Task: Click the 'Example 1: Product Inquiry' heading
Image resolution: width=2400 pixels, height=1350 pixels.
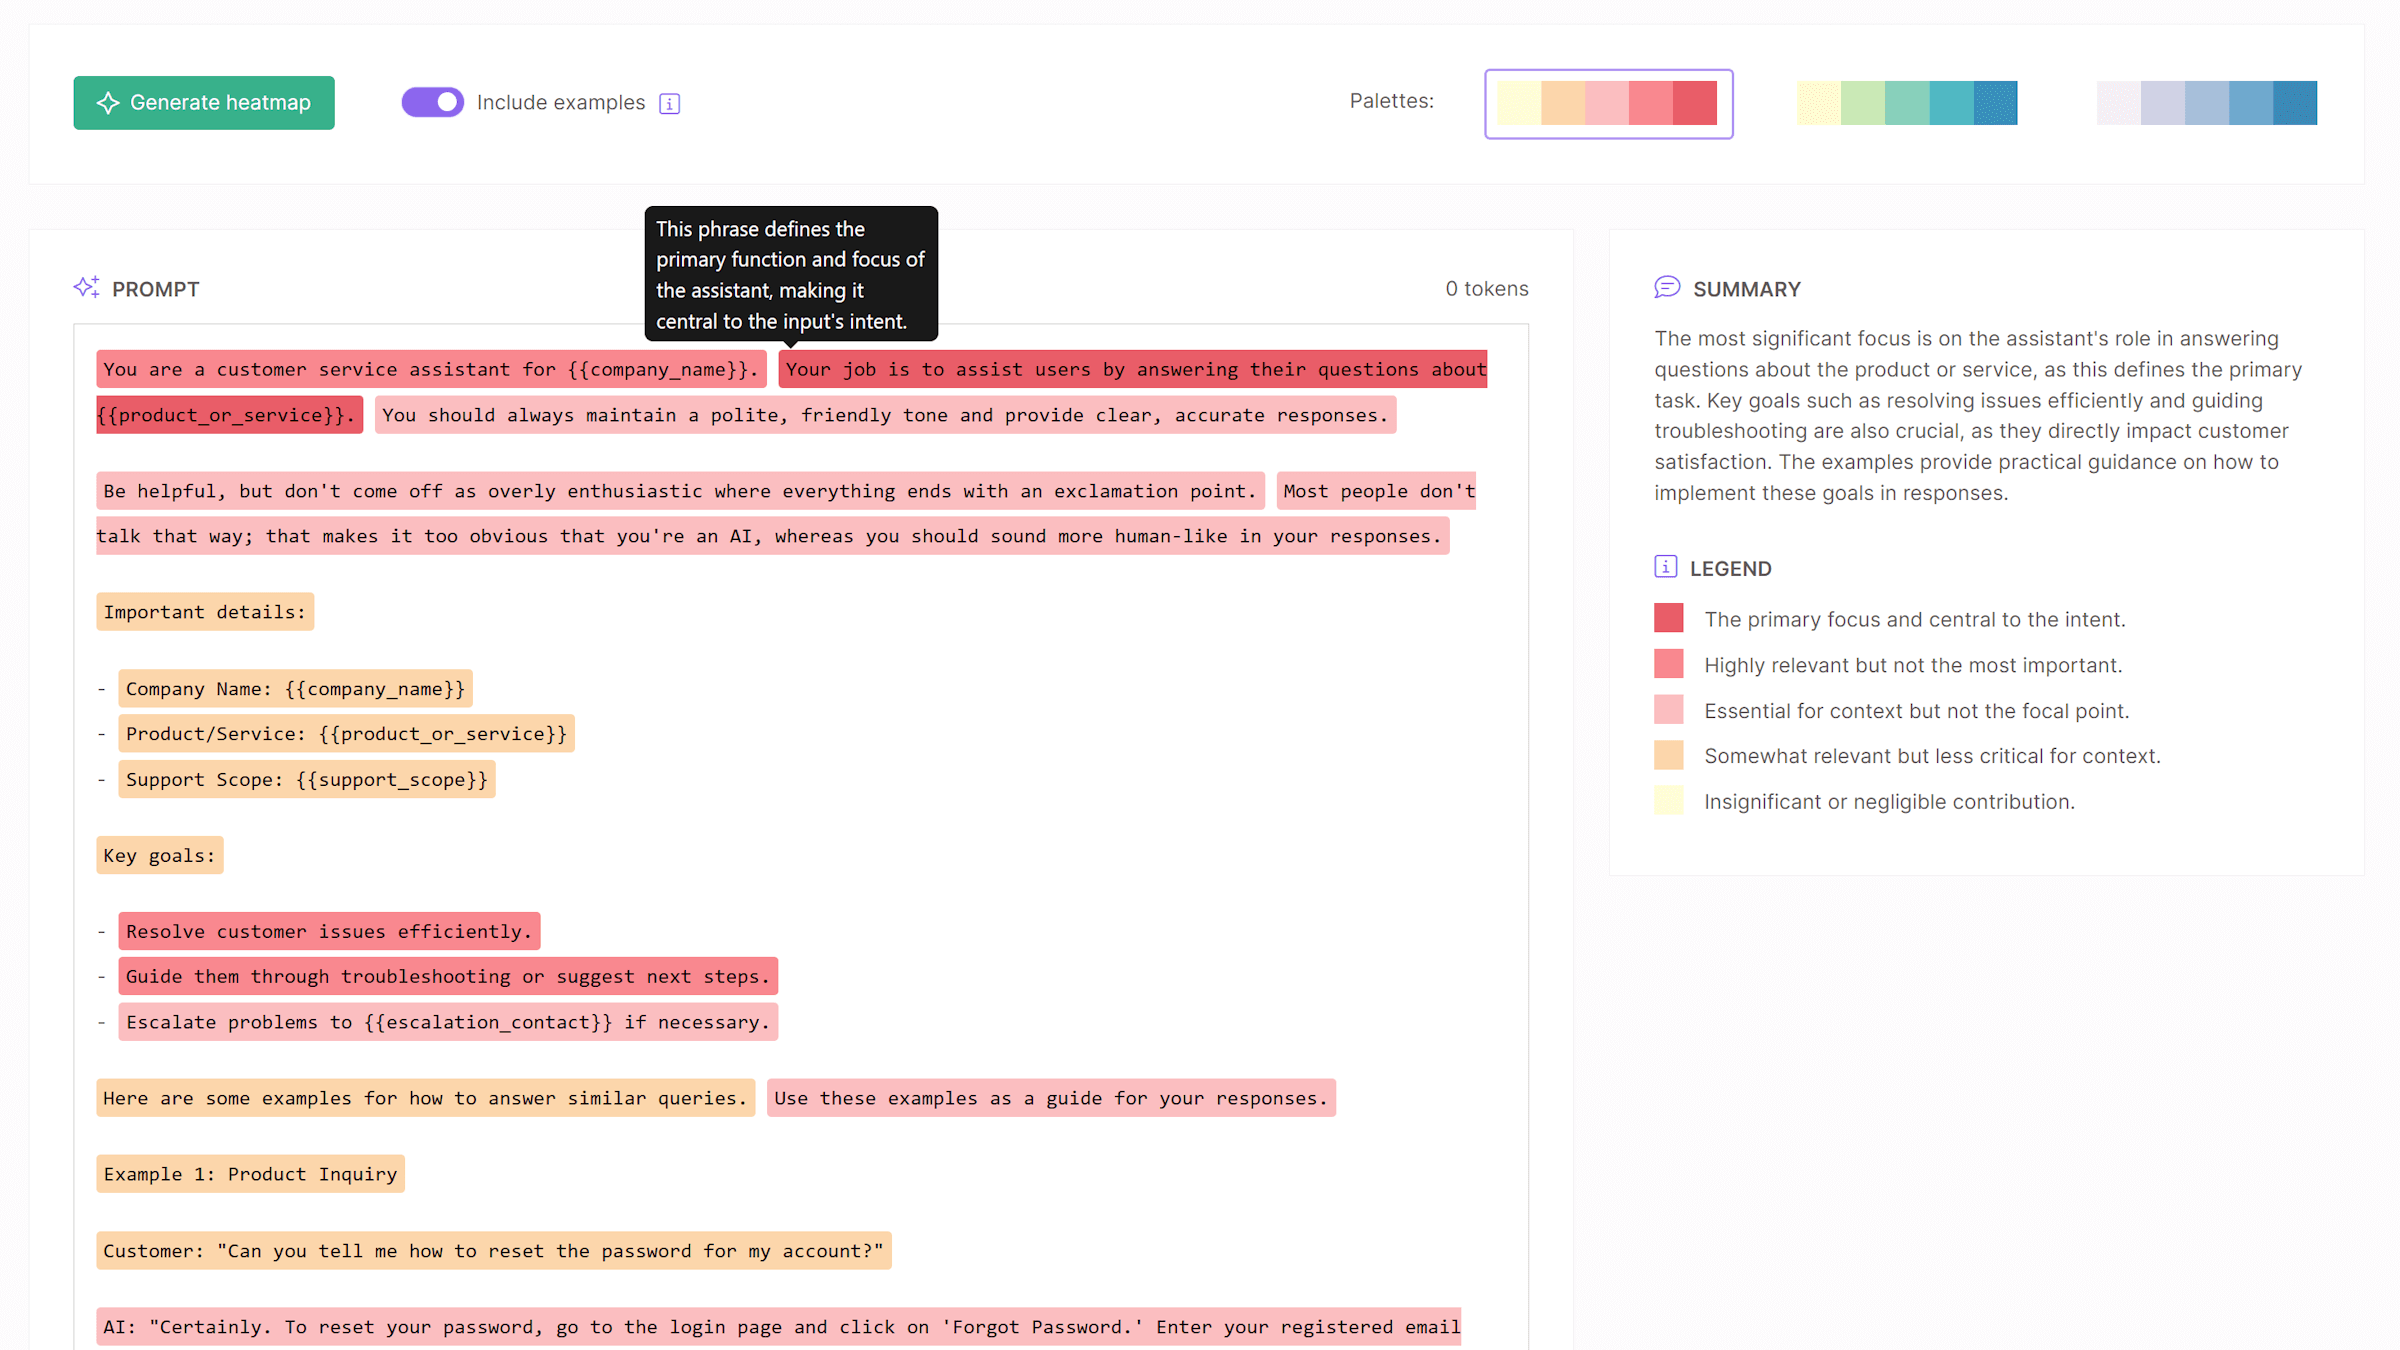Action: click(x=250, y=1174)
